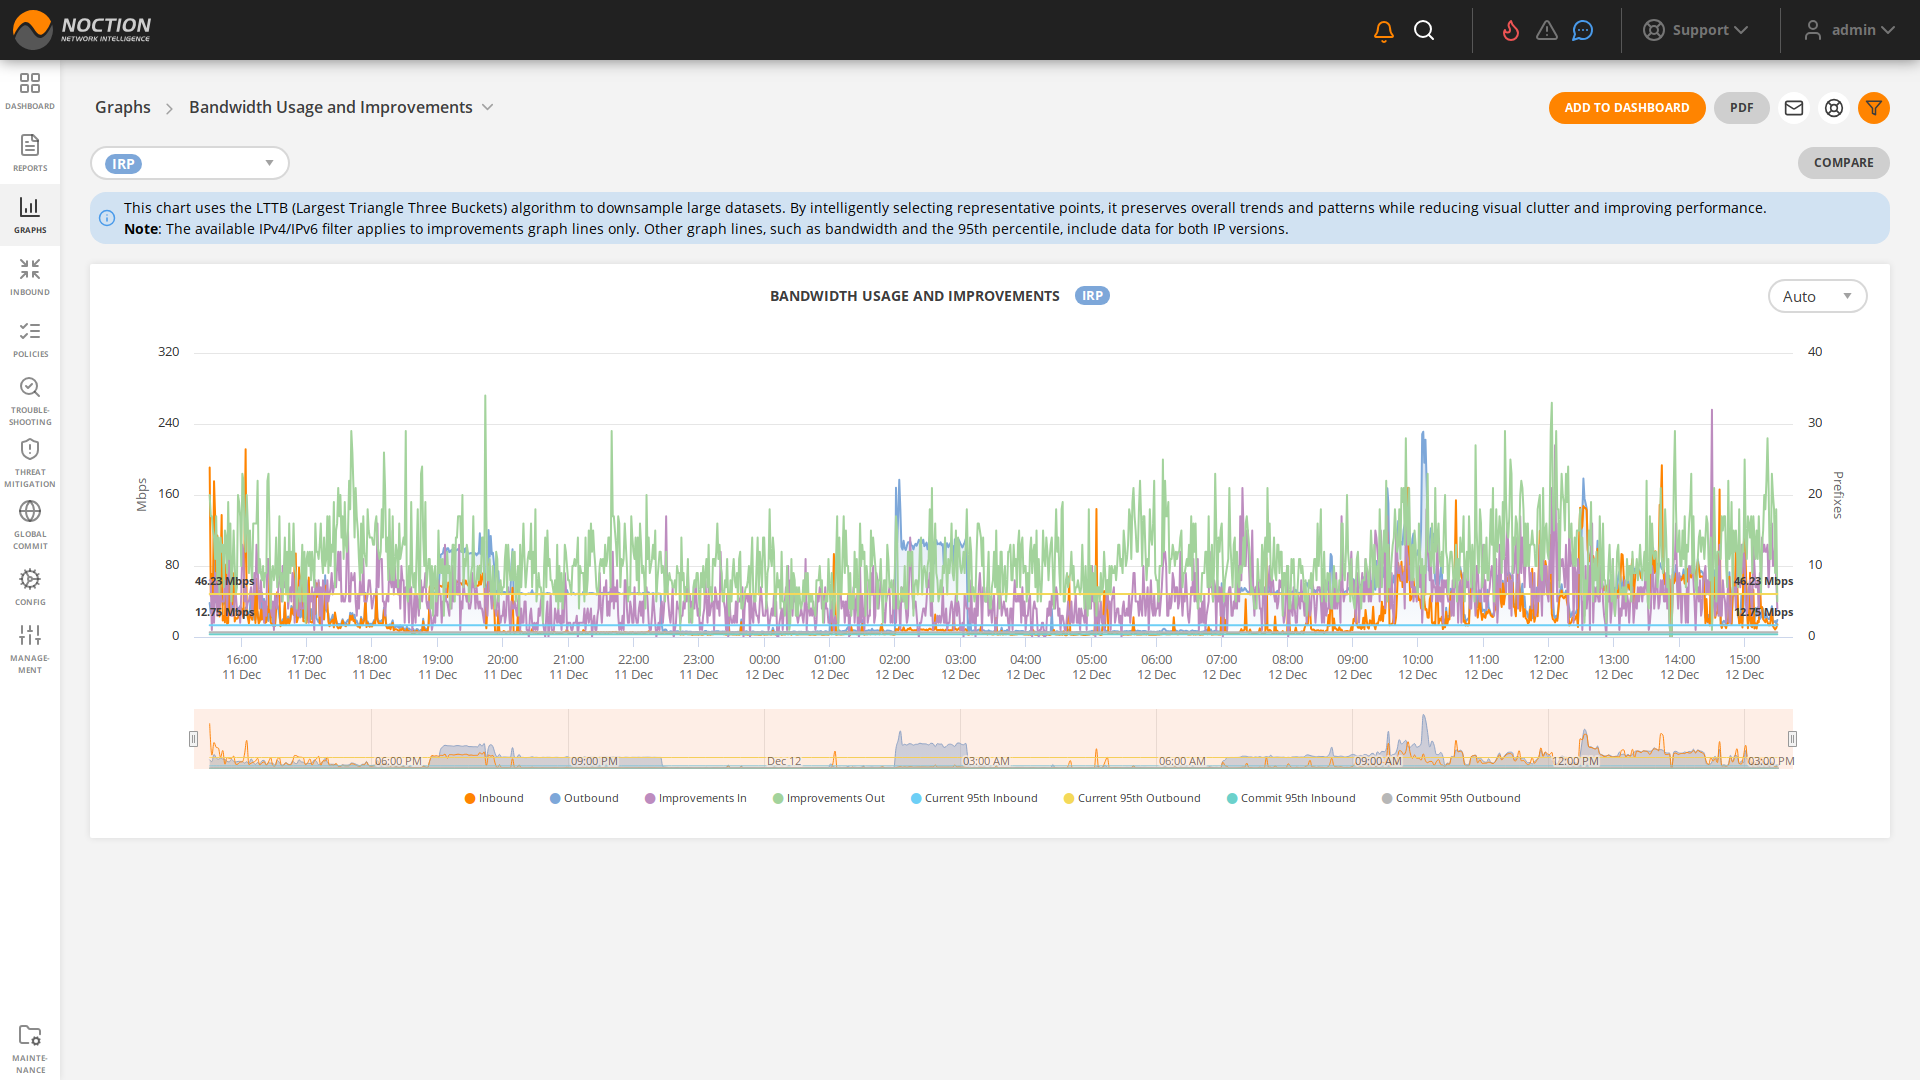This screenshot has height=1080, width=1920.
Task: Expand the Auto aggregation dropdown
Action: coord(1817,296)
